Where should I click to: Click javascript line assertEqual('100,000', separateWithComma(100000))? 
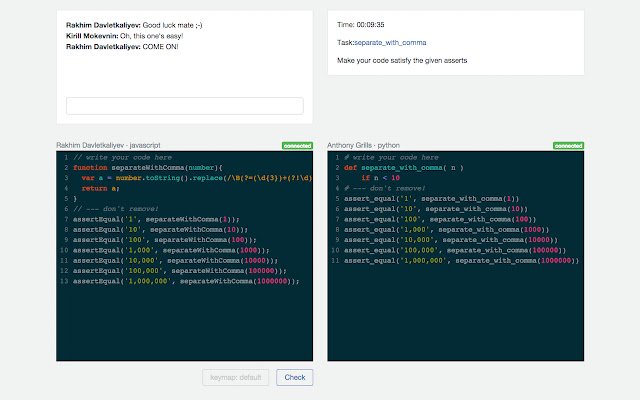(x=180, y=271)
